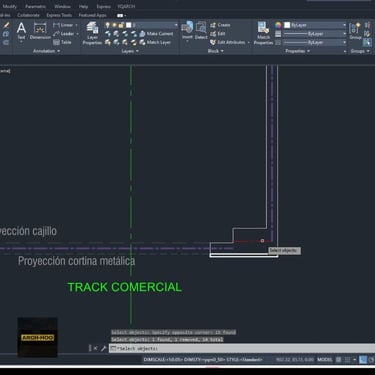Viewport: 375px width, 375px height.
Task: Click the Insert block icon
Action: 187,31
